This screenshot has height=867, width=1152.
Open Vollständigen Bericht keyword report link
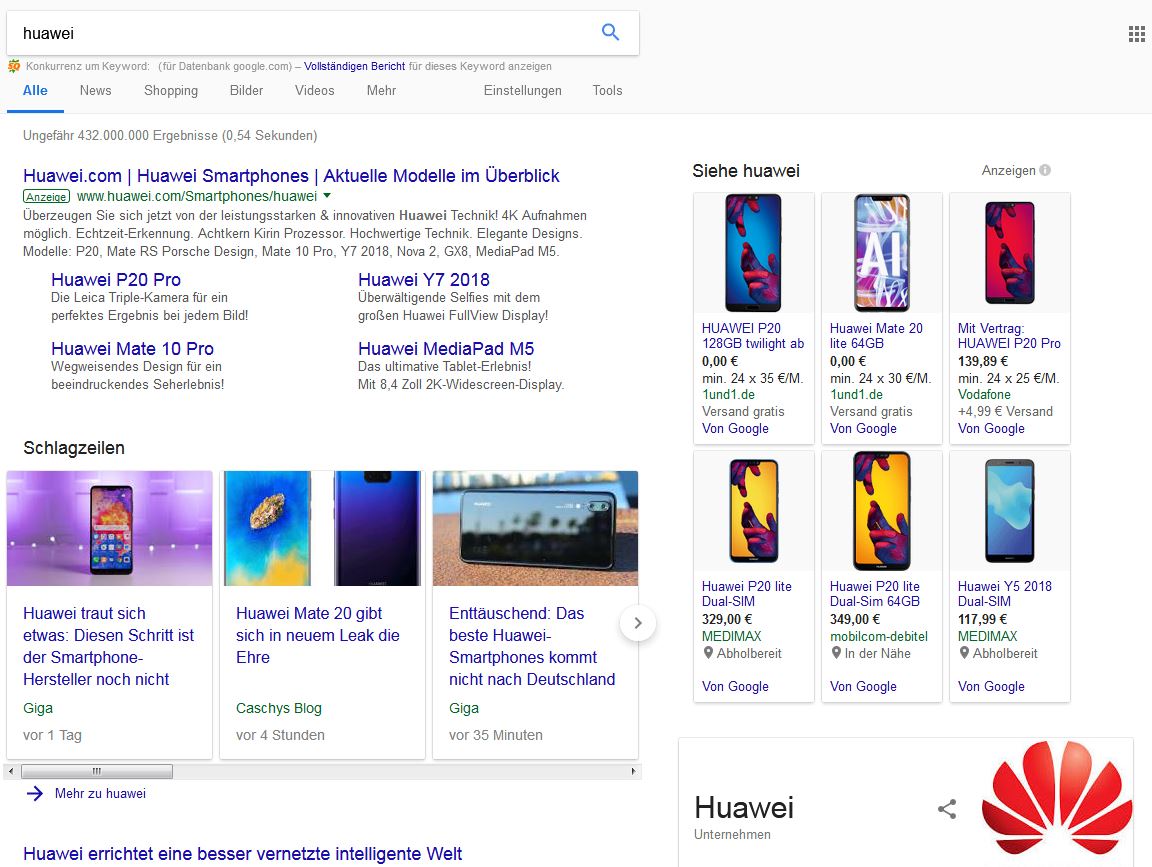pyautogui.click(x=355, y=66)
